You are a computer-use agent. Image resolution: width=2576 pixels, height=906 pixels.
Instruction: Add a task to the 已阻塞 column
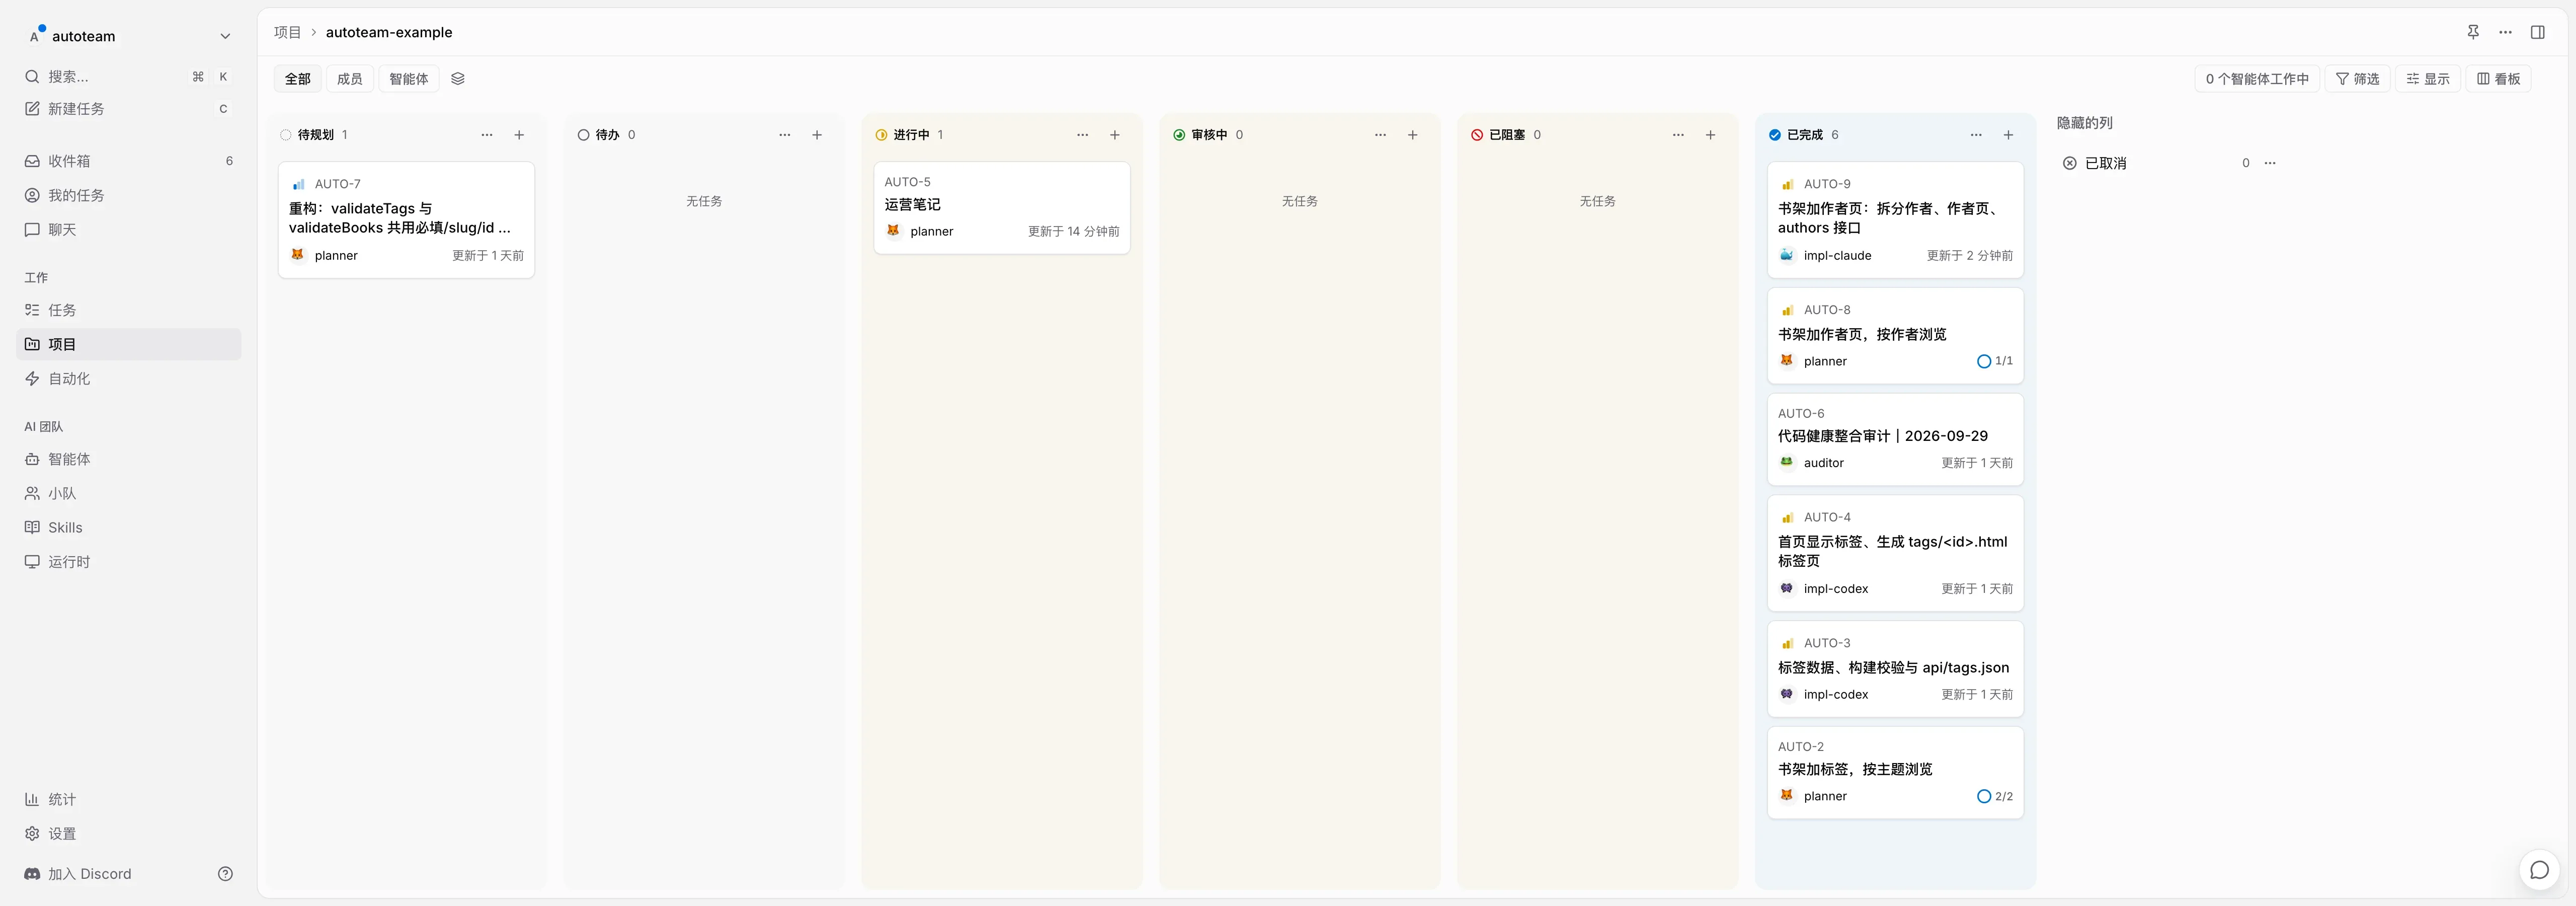click(x=1711, y=135)
